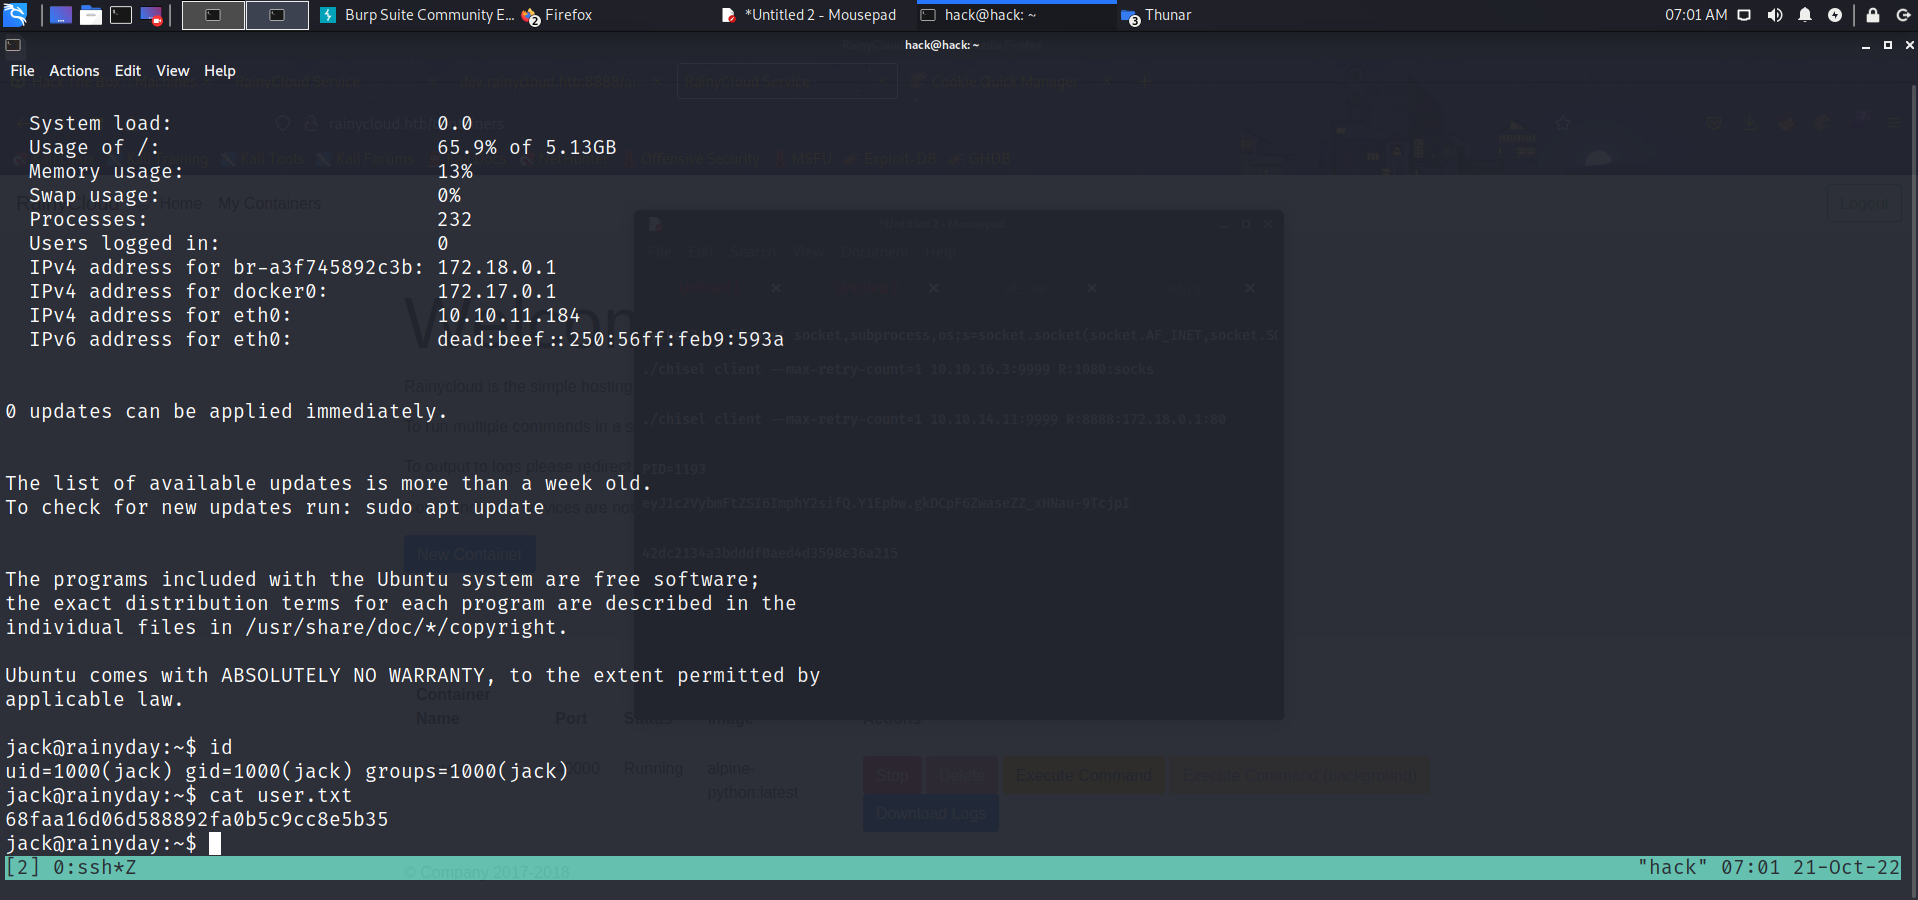Switch to Burp Suite Community taskbar window
1918x900 pixels.
[417, 15]
